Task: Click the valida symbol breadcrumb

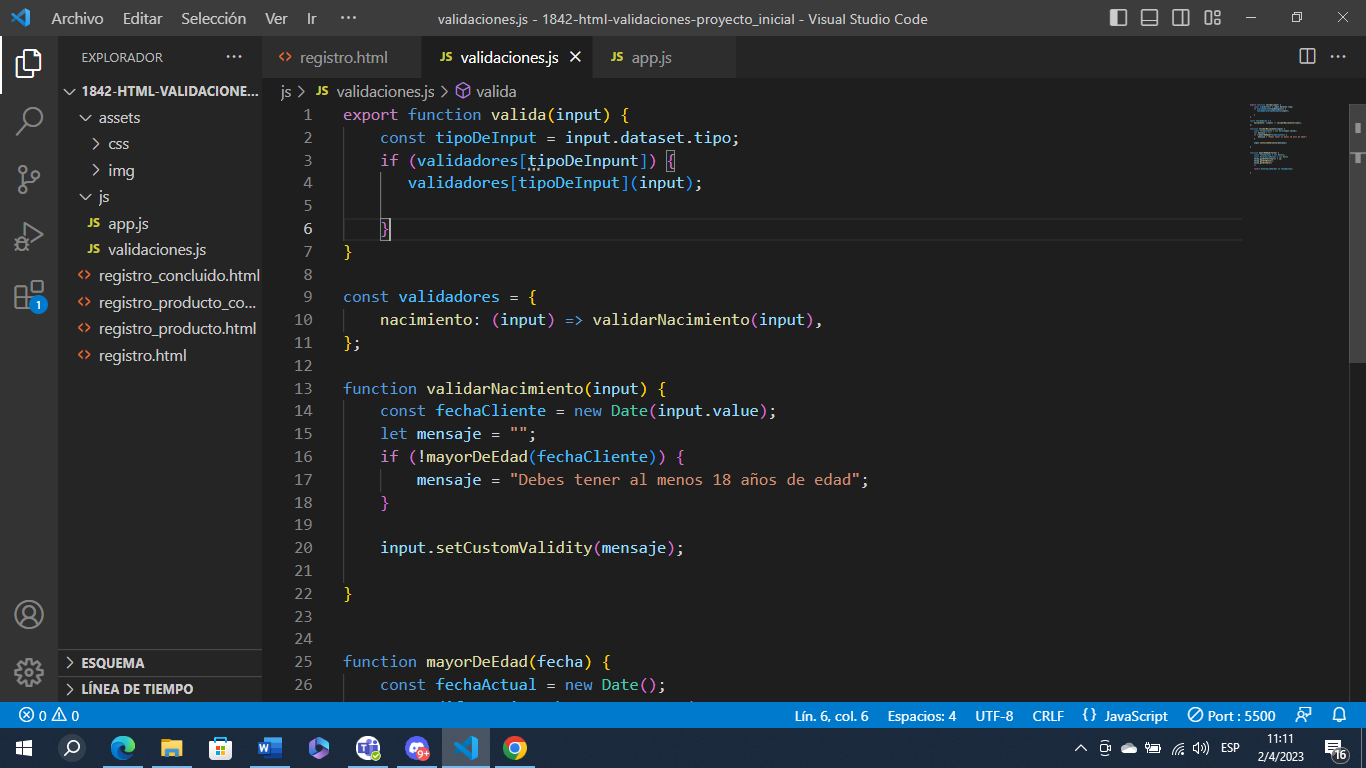Action: click(x=486, y=91)
